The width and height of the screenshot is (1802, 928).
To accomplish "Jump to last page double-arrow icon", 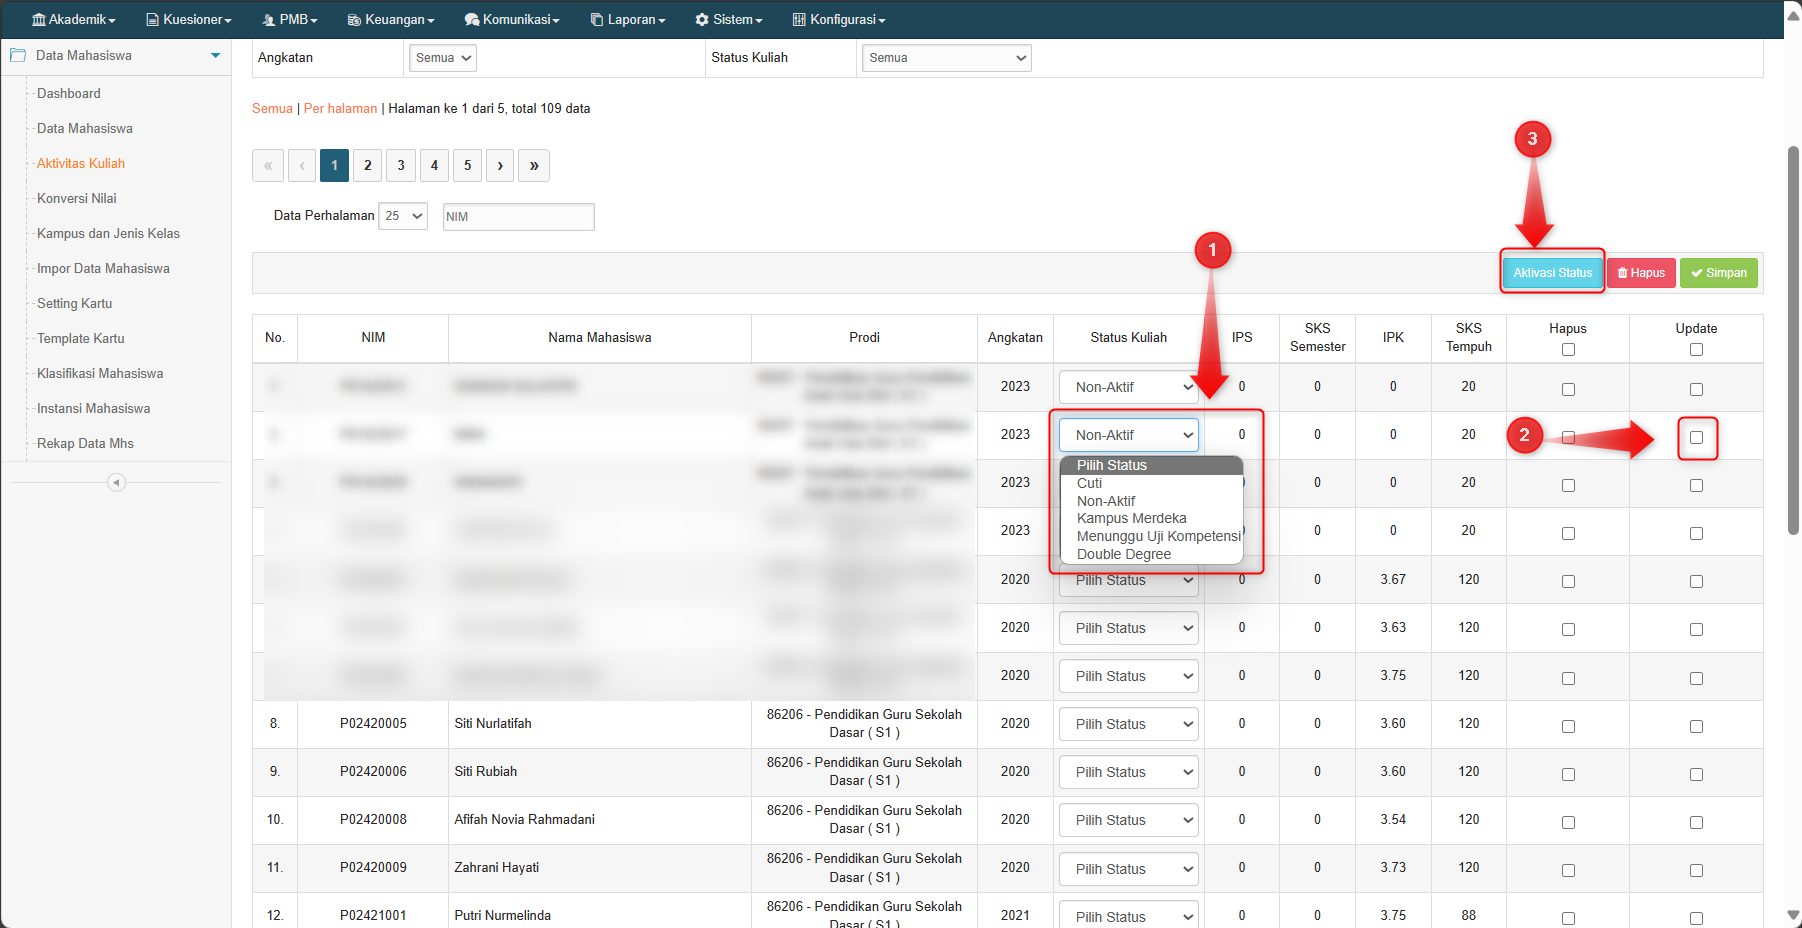I will [x=534, y=166].
